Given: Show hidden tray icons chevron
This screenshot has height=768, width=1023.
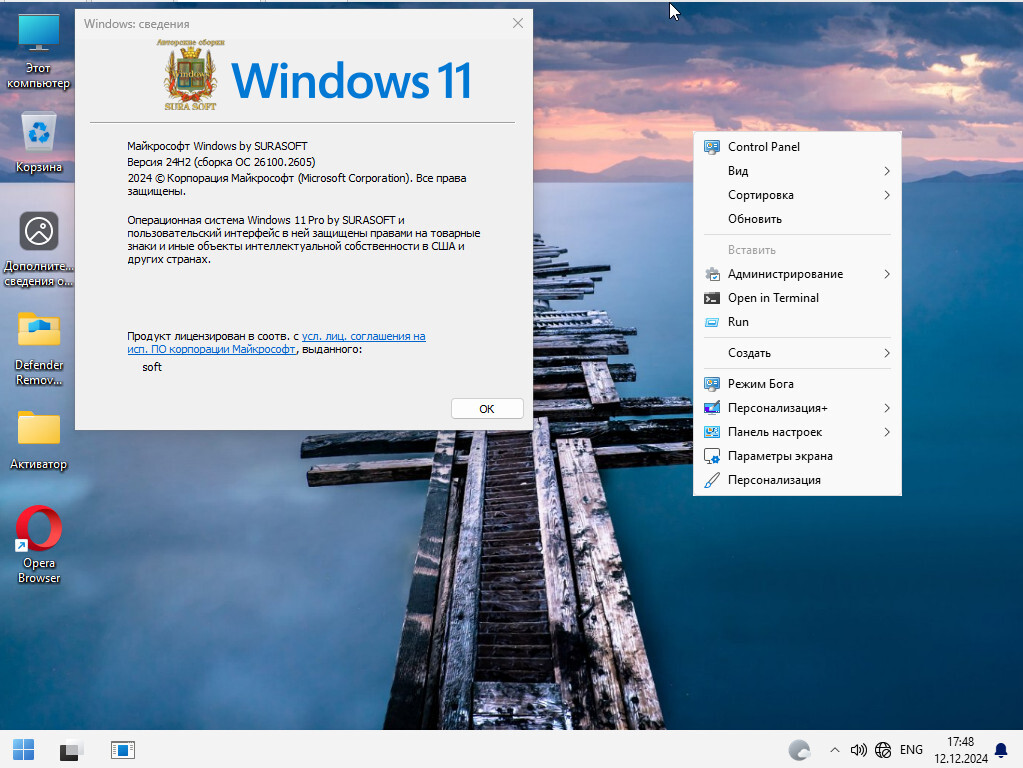Looking at the screenshot, I should coord(834,750).
